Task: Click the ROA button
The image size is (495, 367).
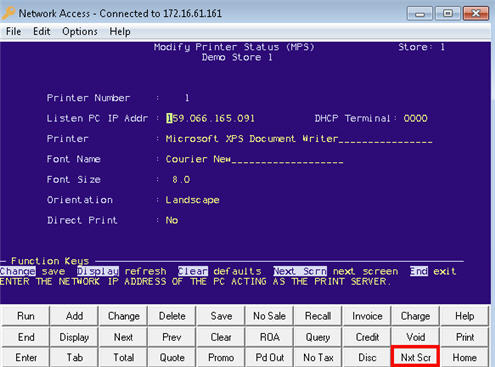Action: click(269, 337)
